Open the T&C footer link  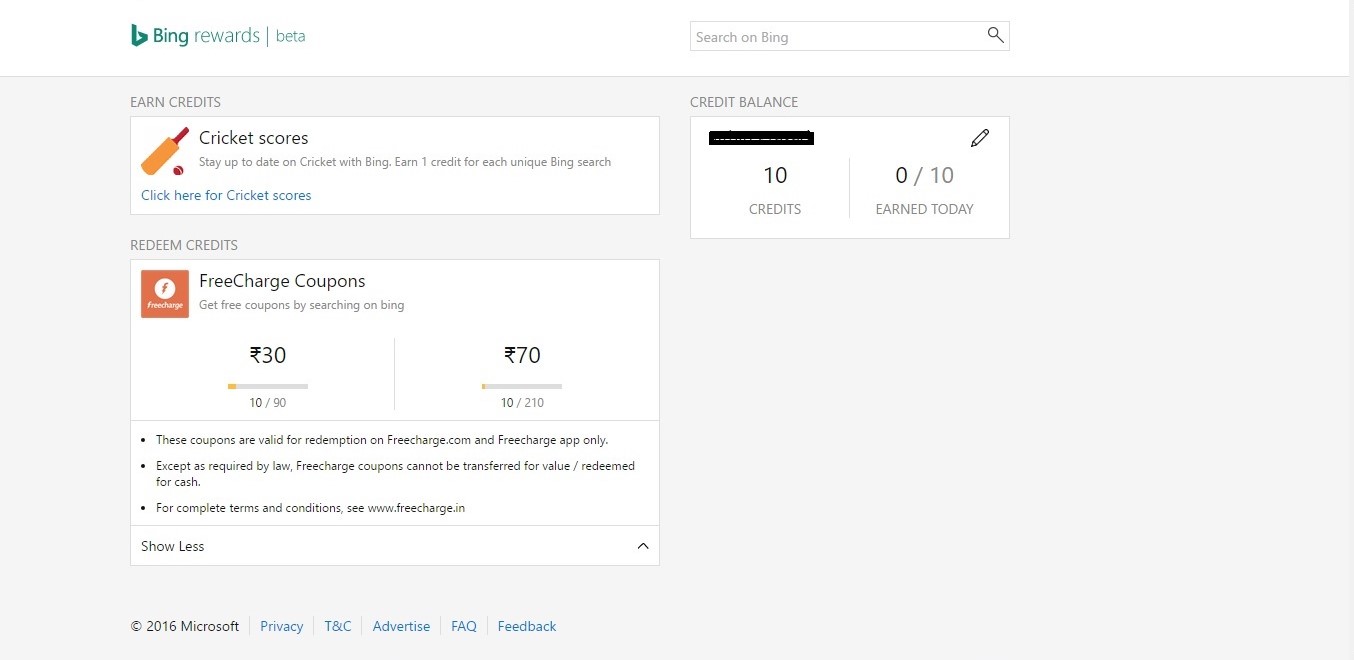point(338,626)
